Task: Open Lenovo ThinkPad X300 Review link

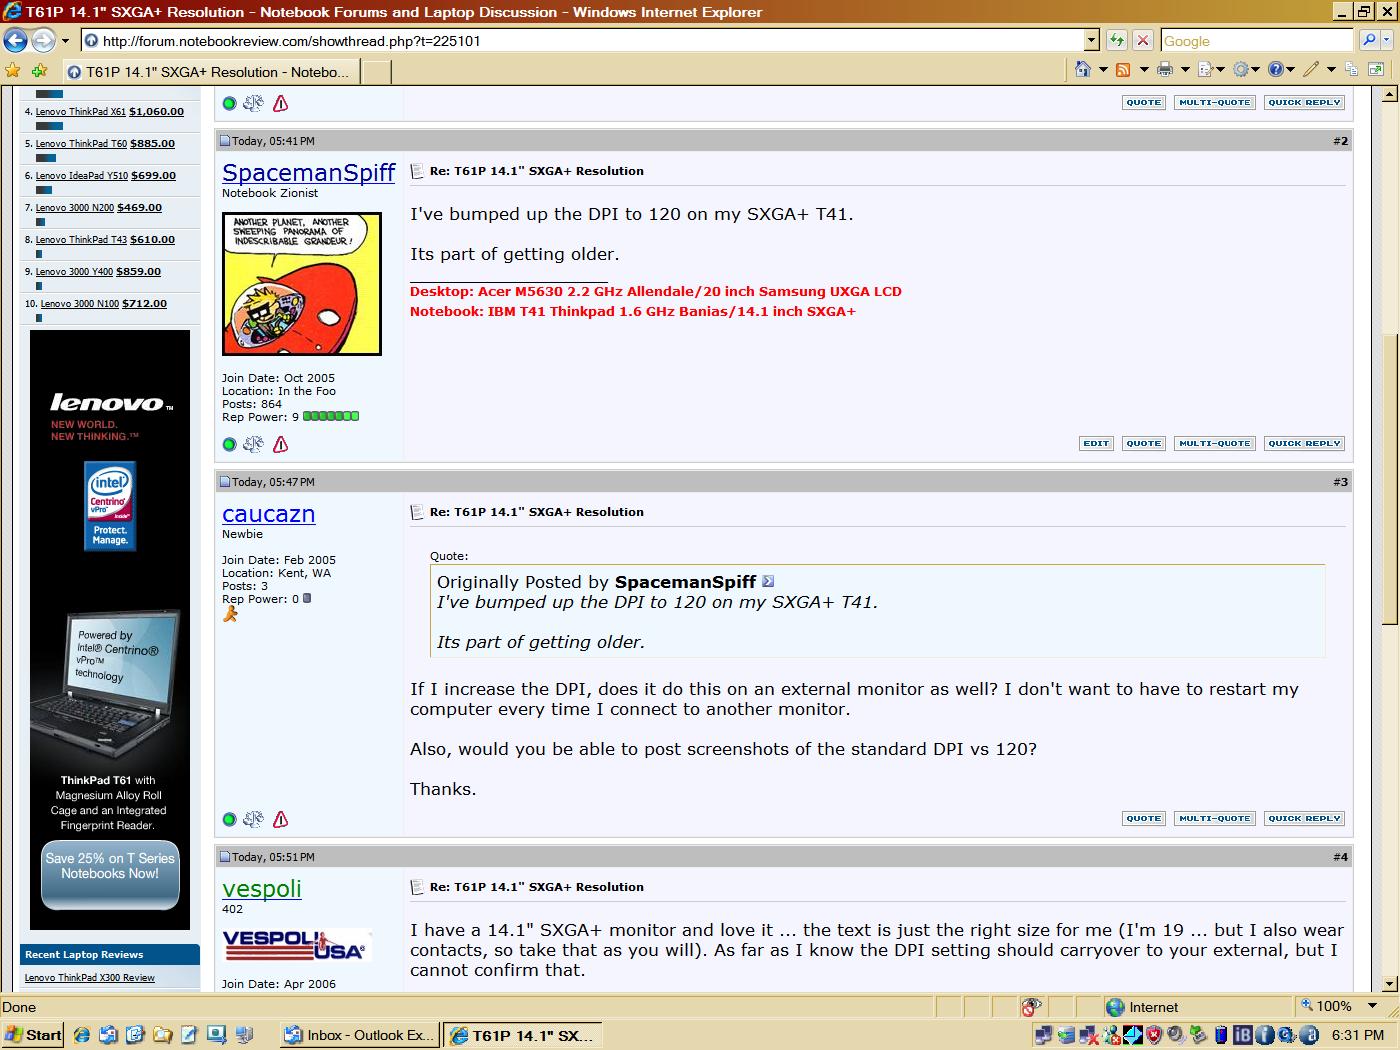Action: [x=90, y=978]
